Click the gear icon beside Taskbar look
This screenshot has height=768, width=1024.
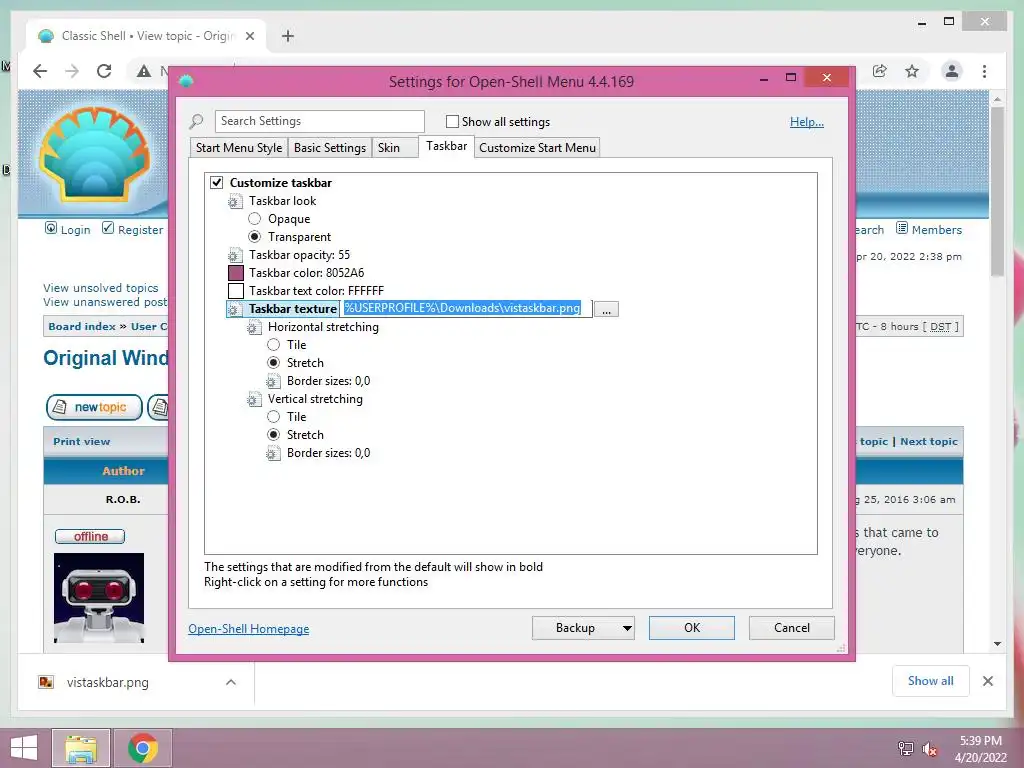(x=234, y=202)
